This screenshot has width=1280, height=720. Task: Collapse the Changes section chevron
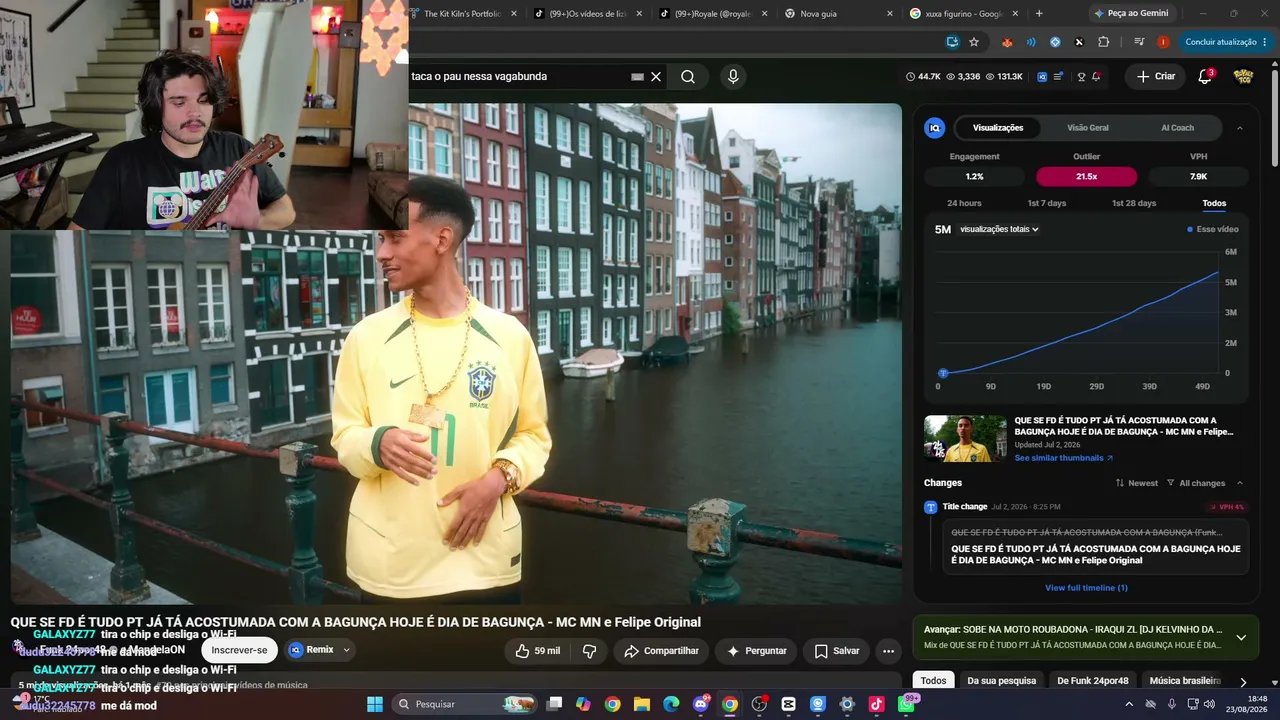point(1240,483)
